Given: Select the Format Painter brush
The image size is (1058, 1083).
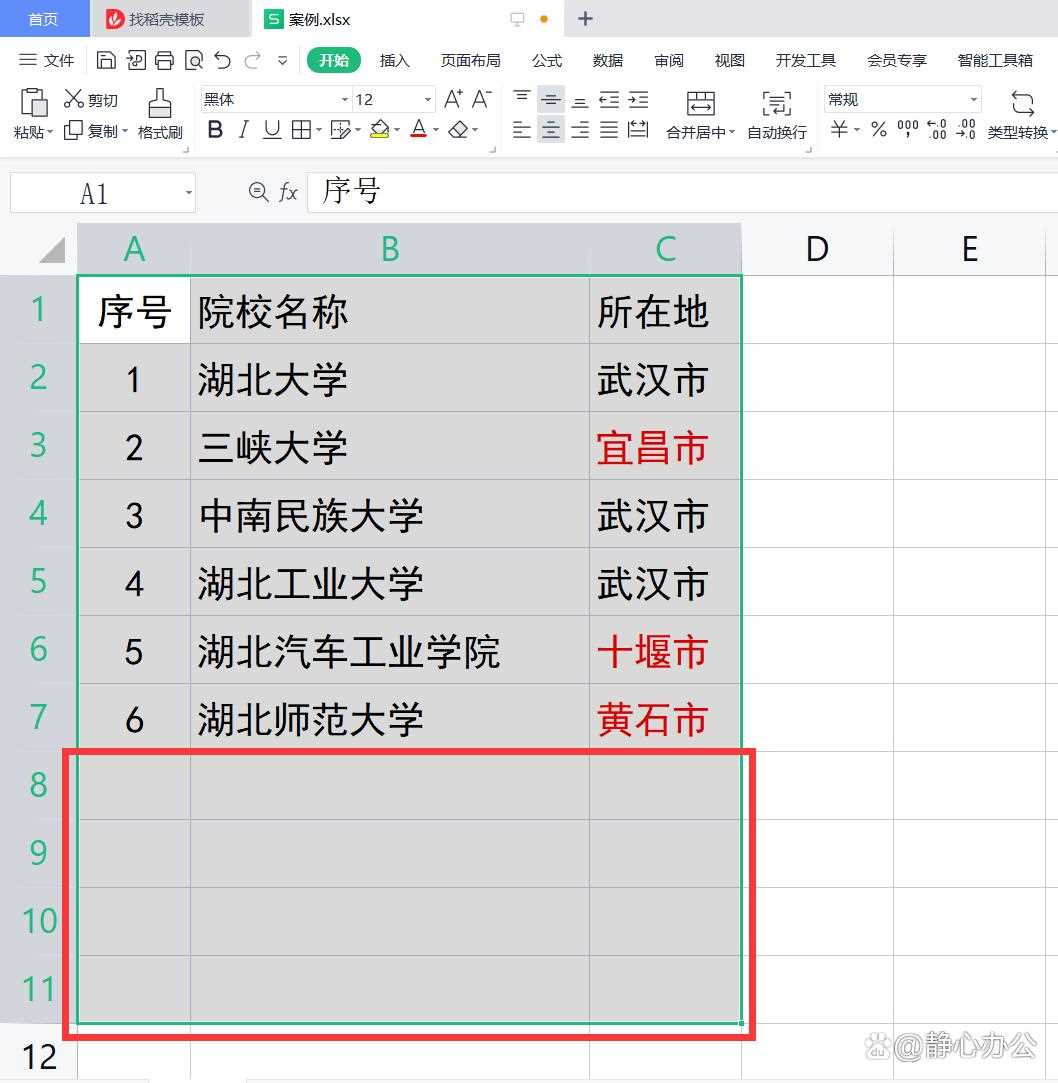Looking at the screenshot, I should point(160,103).
